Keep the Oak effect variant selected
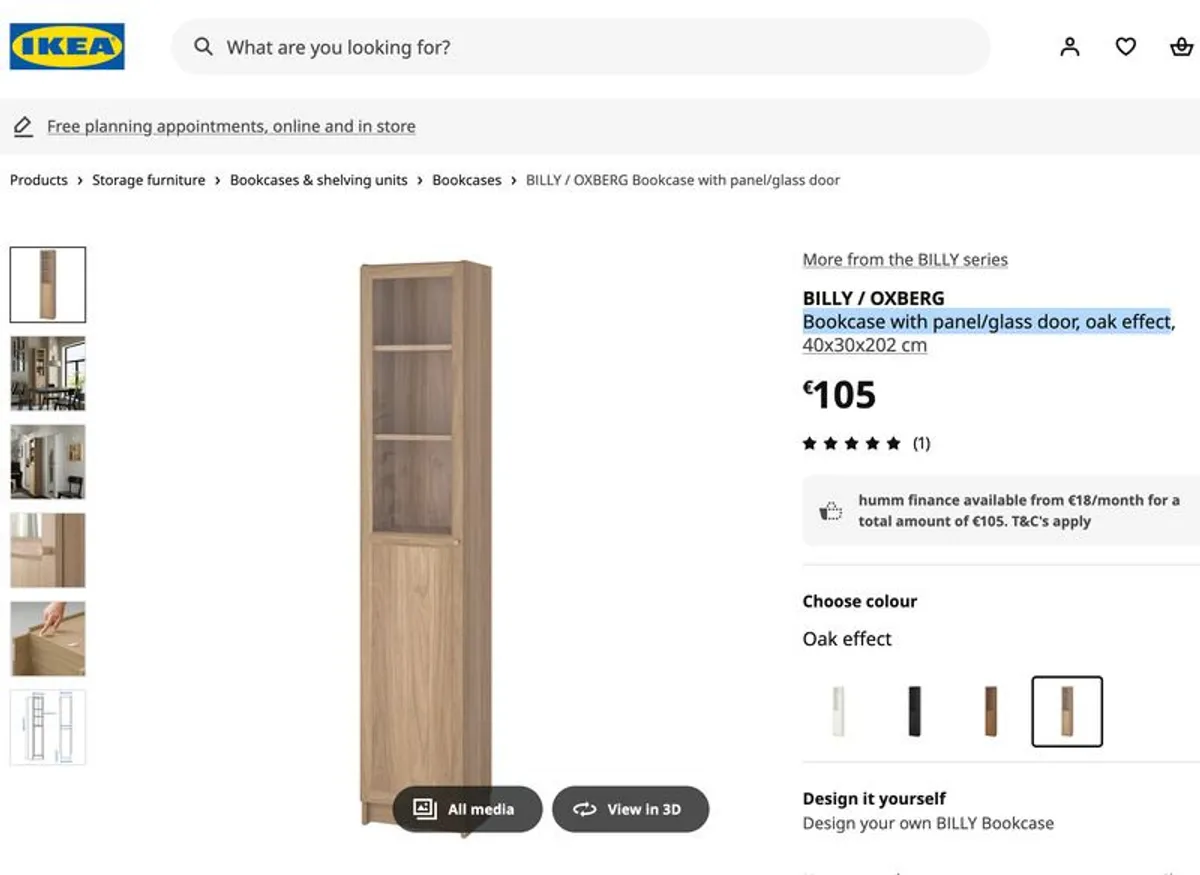The height and width of the screenshot is (875, 1200). (x=1066, y=711)
